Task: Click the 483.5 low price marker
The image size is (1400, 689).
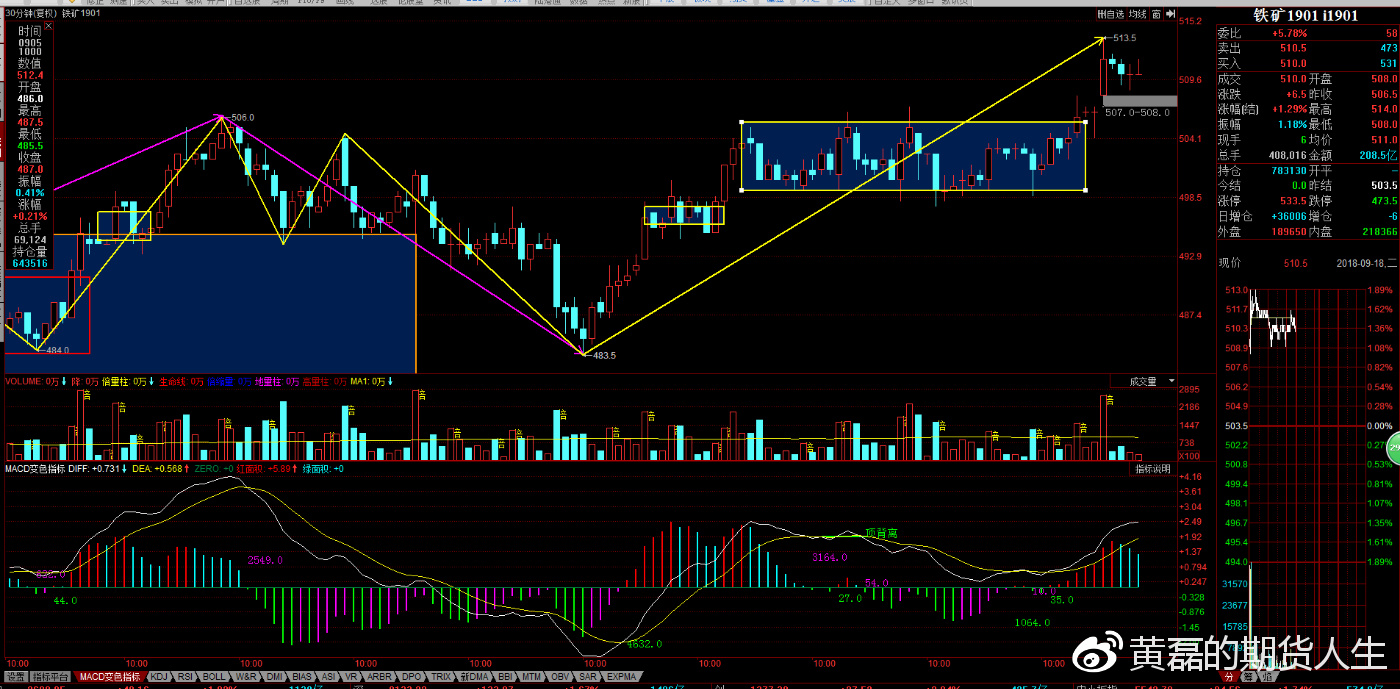Action: (x=604, y=355)
